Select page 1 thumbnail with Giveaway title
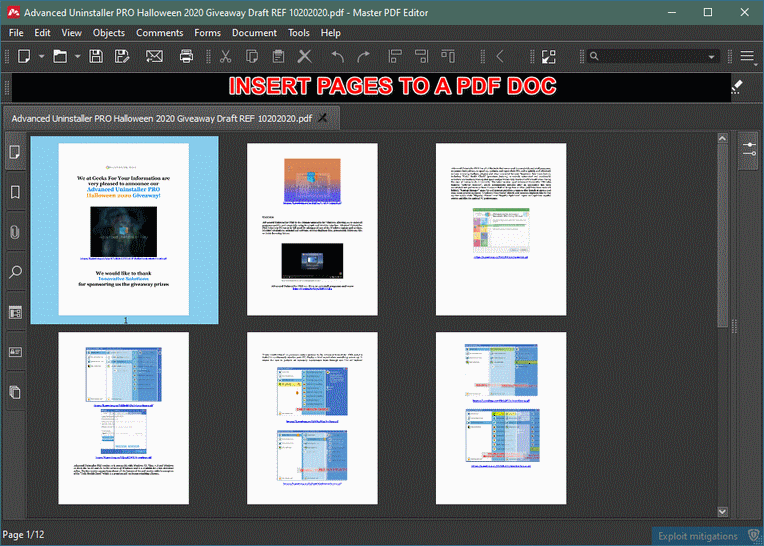Screen dimensions: 764x546 point(124,229)
